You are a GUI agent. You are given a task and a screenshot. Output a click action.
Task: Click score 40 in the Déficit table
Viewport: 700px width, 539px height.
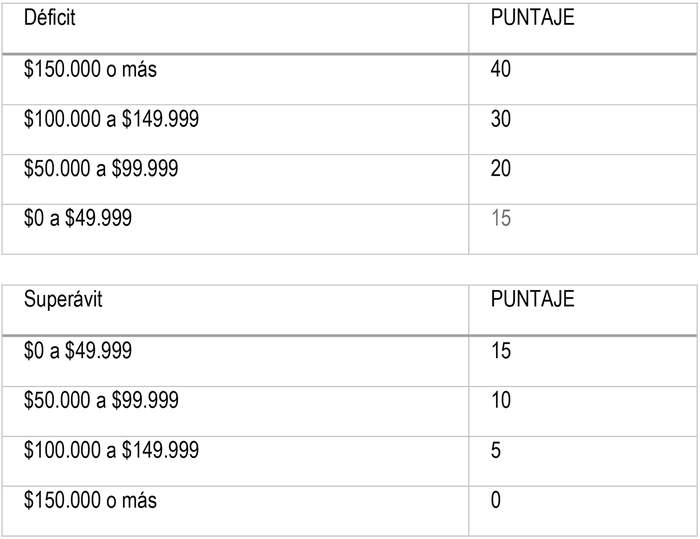coord(501,70)
